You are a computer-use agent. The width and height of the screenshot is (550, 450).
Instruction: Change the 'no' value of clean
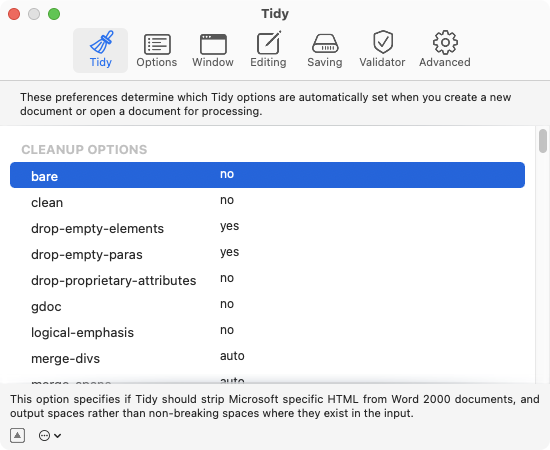227,200
